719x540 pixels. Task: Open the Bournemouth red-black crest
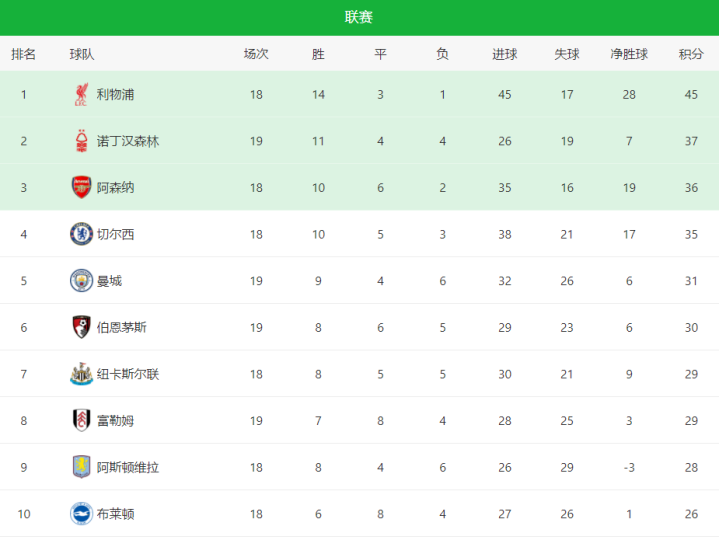(81, 327)
